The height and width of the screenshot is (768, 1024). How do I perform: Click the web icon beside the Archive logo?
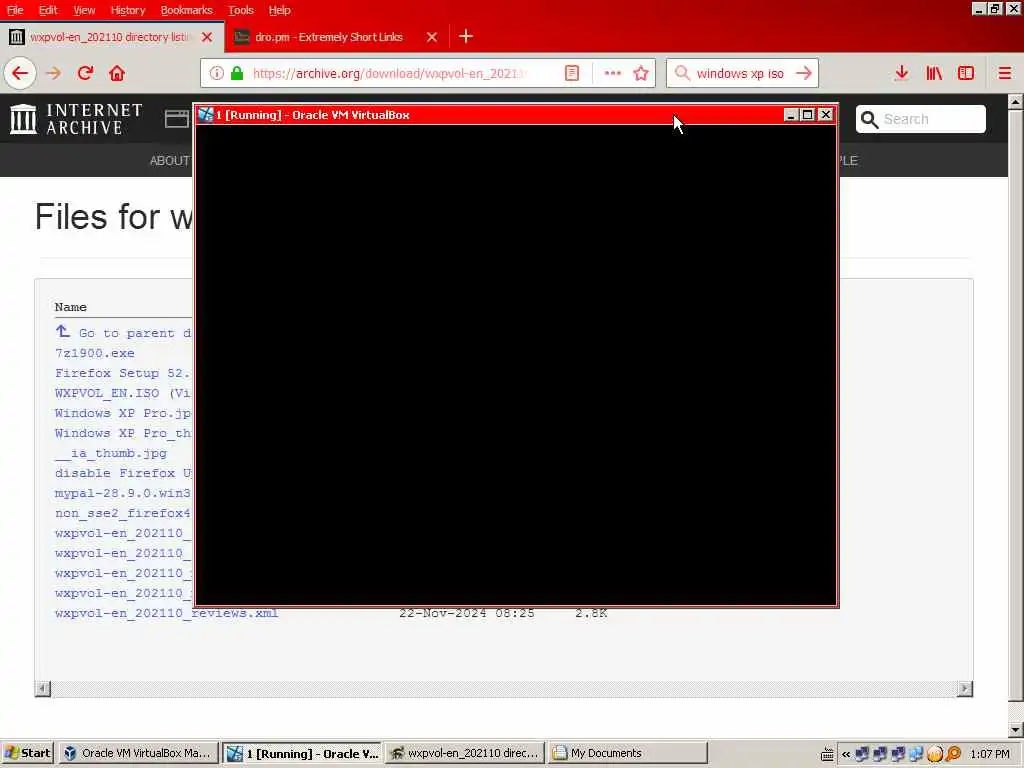pyautogui.click(x=177, y=119)
